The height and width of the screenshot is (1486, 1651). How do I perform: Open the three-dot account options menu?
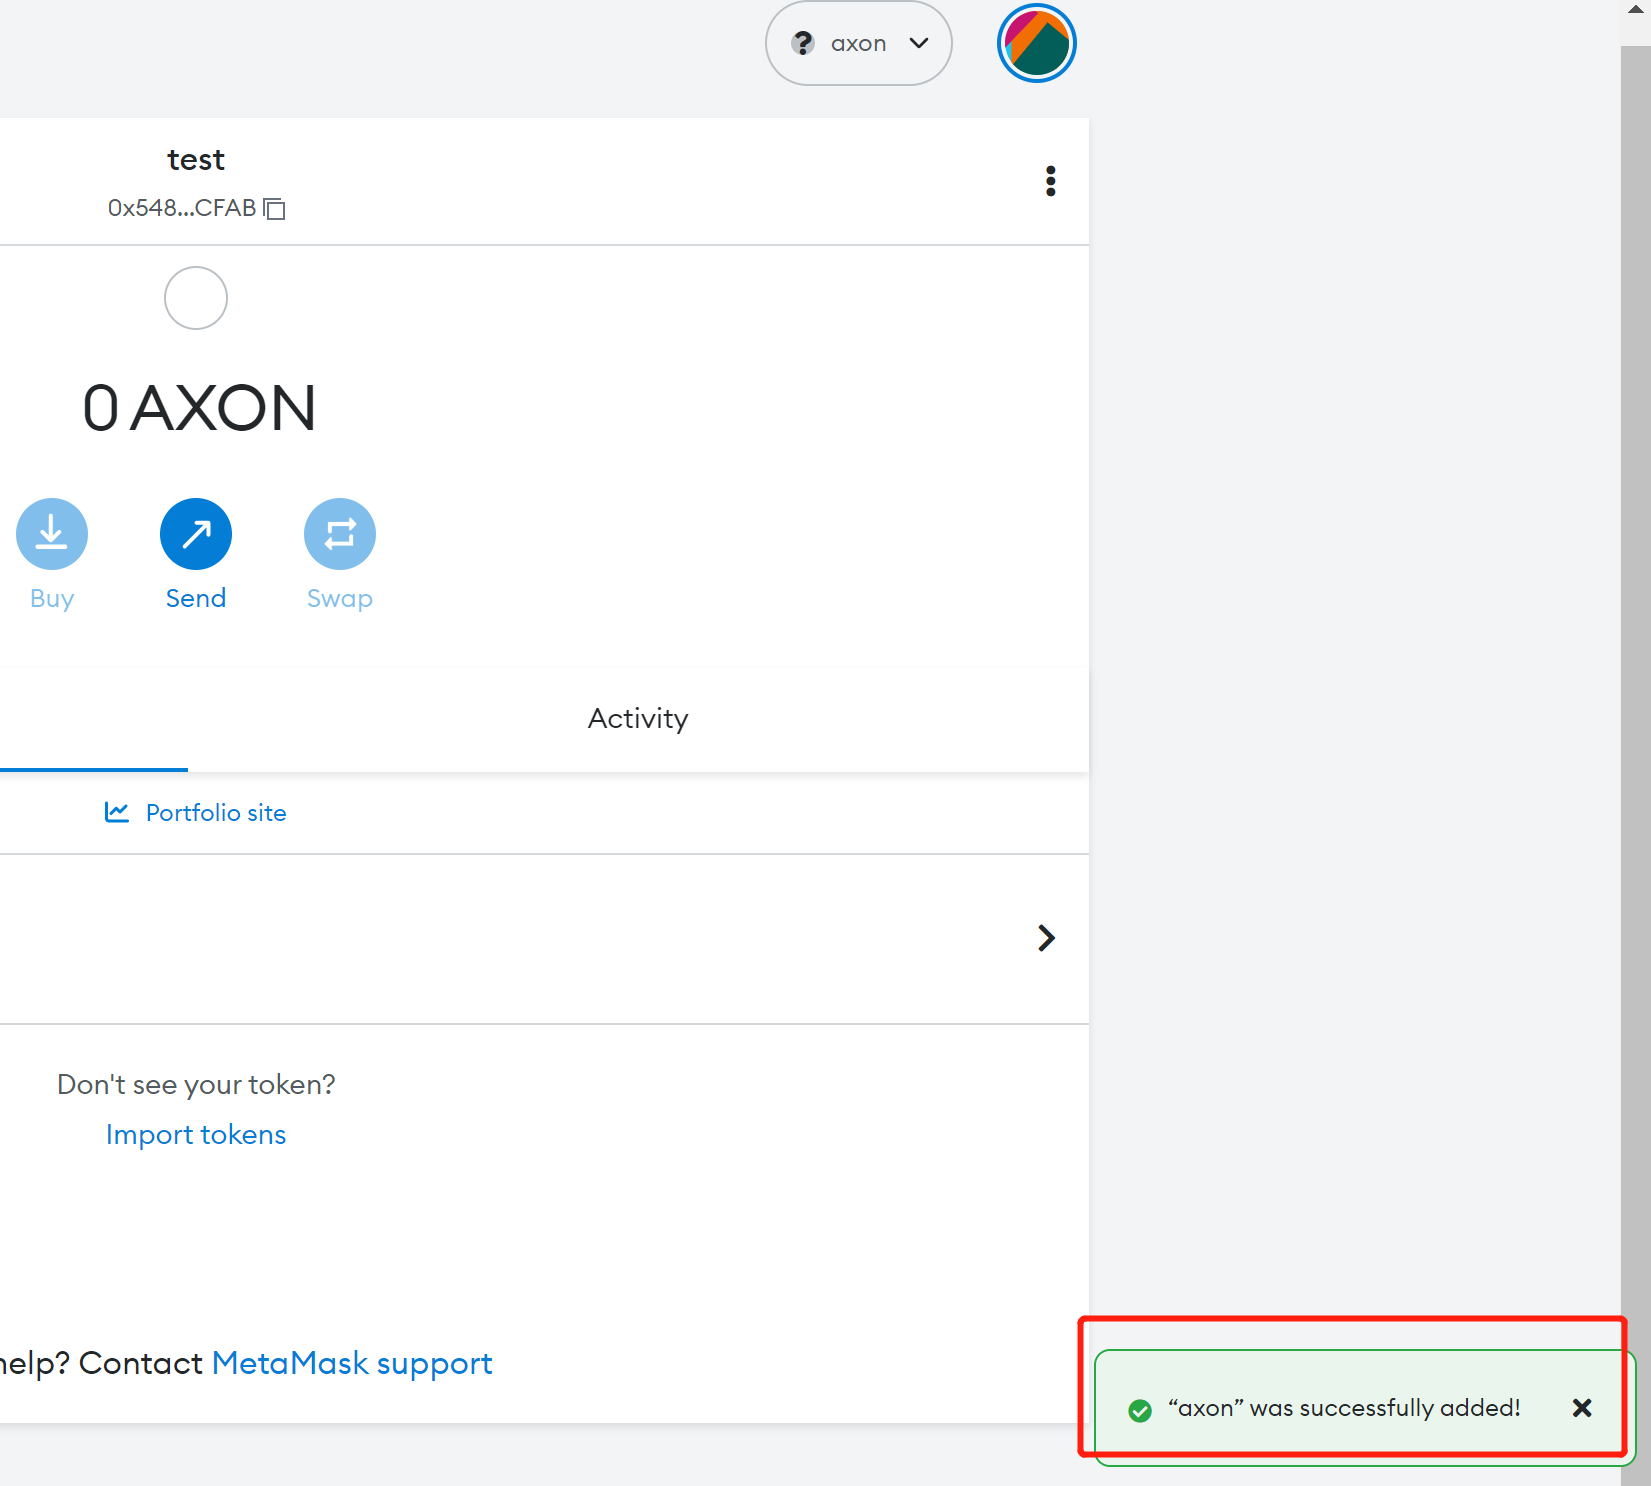(x=1050, y=181)
